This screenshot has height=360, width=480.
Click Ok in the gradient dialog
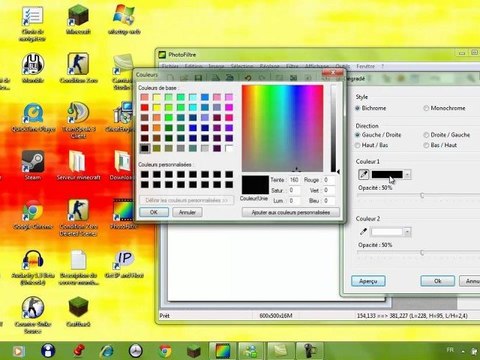[x=437, y=281]
